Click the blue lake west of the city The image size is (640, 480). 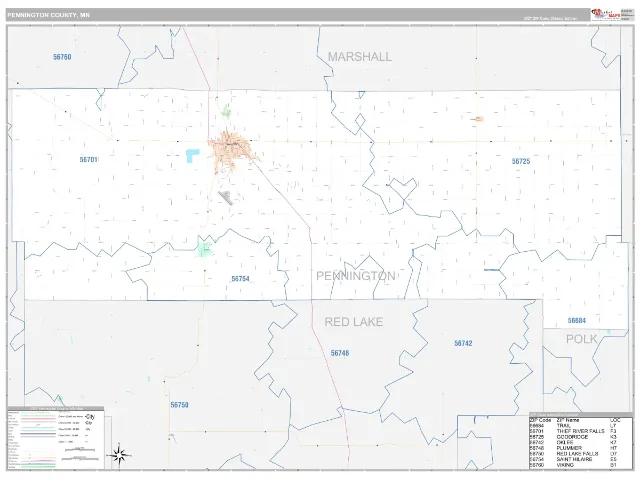tap(193, 156)
